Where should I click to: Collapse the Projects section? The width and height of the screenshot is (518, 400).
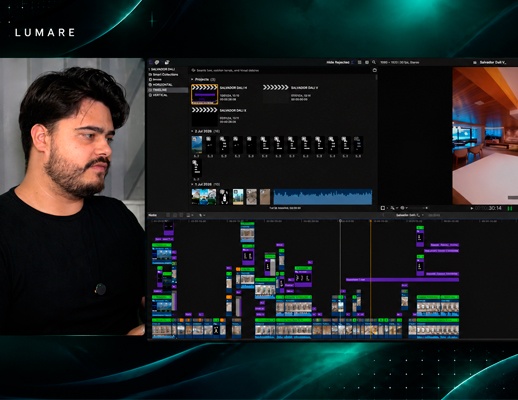tap(192, 80)
